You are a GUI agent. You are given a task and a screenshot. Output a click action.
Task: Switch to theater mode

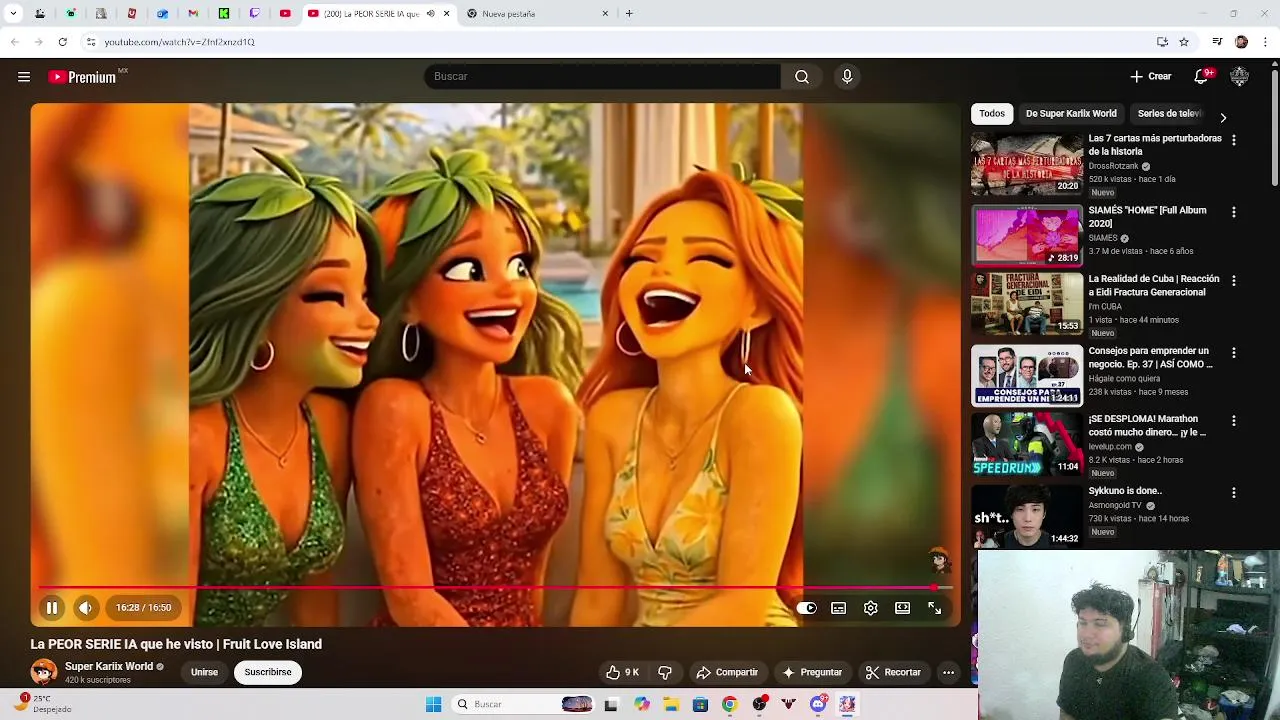tap(903, 608)
